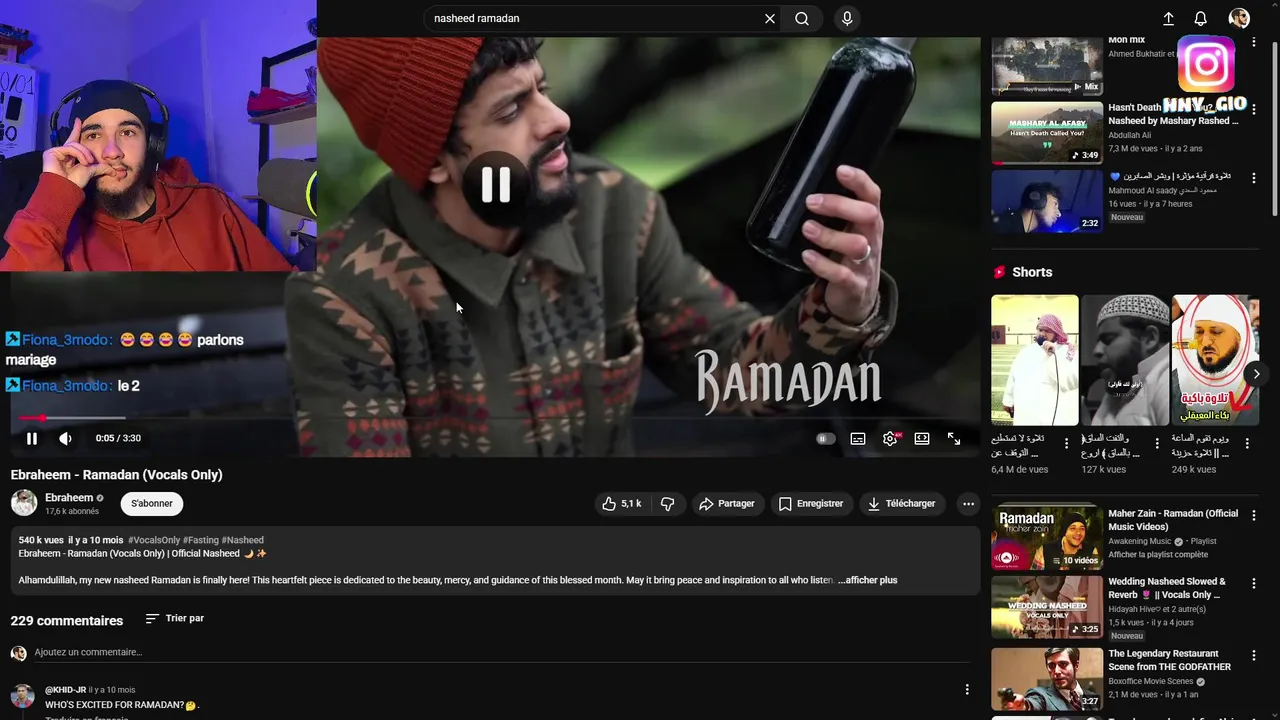Open the Awakening Music channel
This screenshot has height=720, width=1280.
1140,541
